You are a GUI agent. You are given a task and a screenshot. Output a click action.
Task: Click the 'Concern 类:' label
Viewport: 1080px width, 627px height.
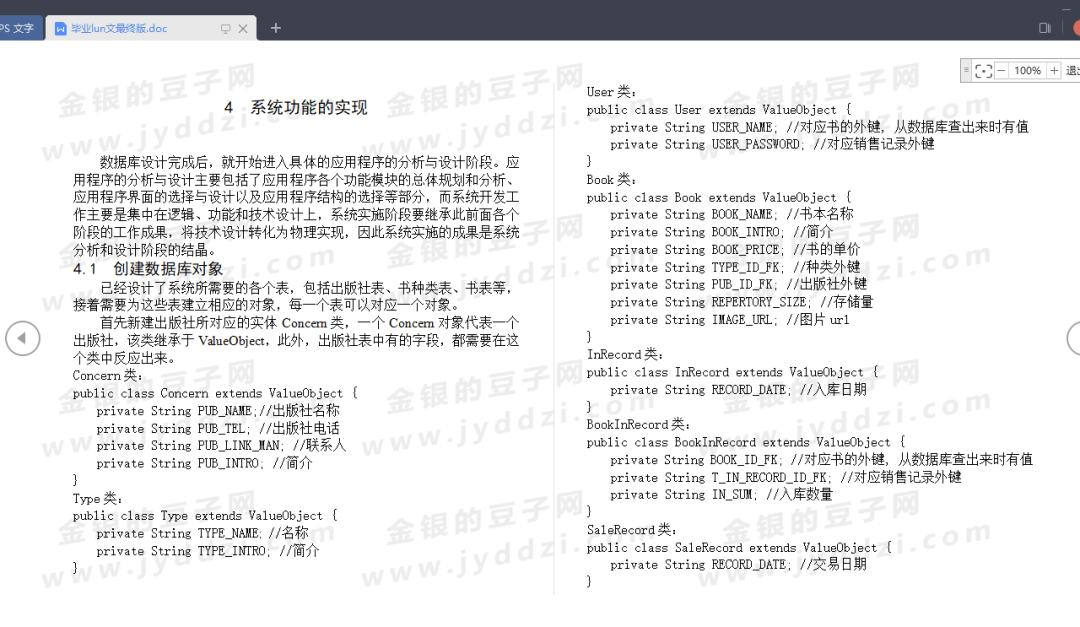pyautogui.click(x=107, y=376)
